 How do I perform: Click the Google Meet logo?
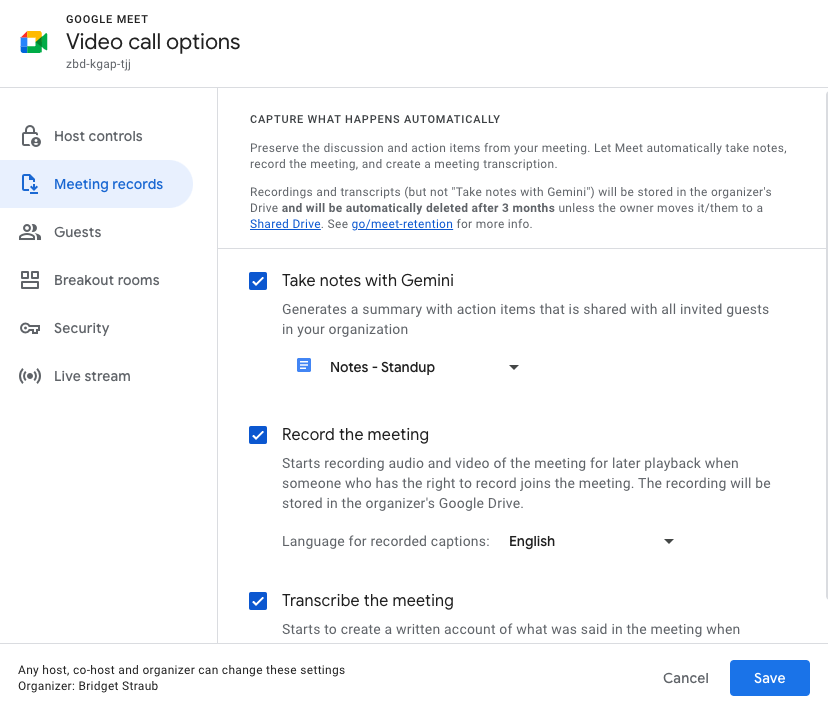click(x=33, y=42)
